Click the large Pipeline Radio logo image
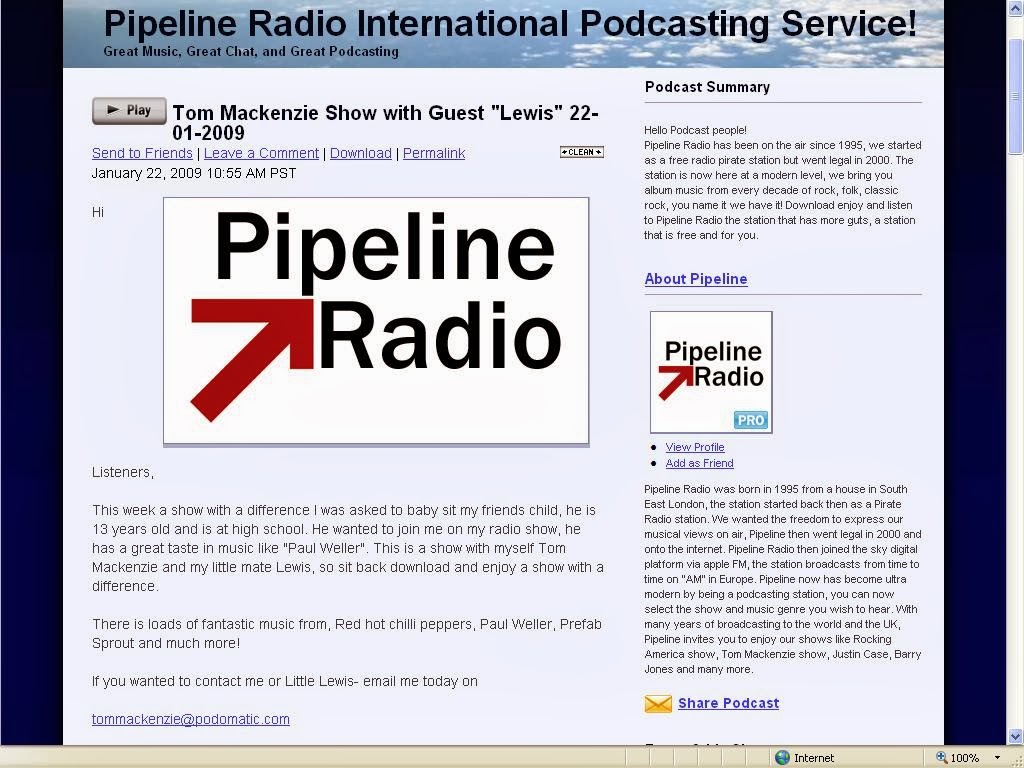The image size is (1024, 768). (376, 321)
